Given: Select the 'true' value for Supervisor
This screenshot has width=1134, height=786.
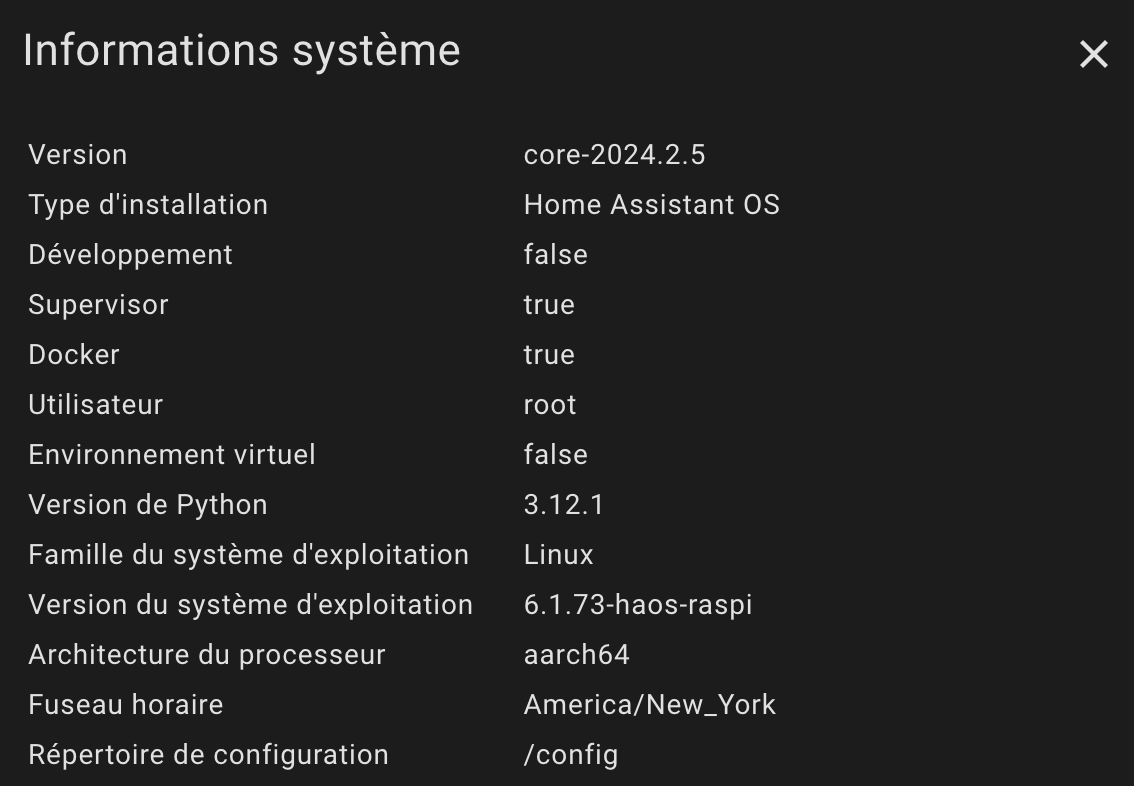Looking at the screenshot, I should tap(549, 304).
